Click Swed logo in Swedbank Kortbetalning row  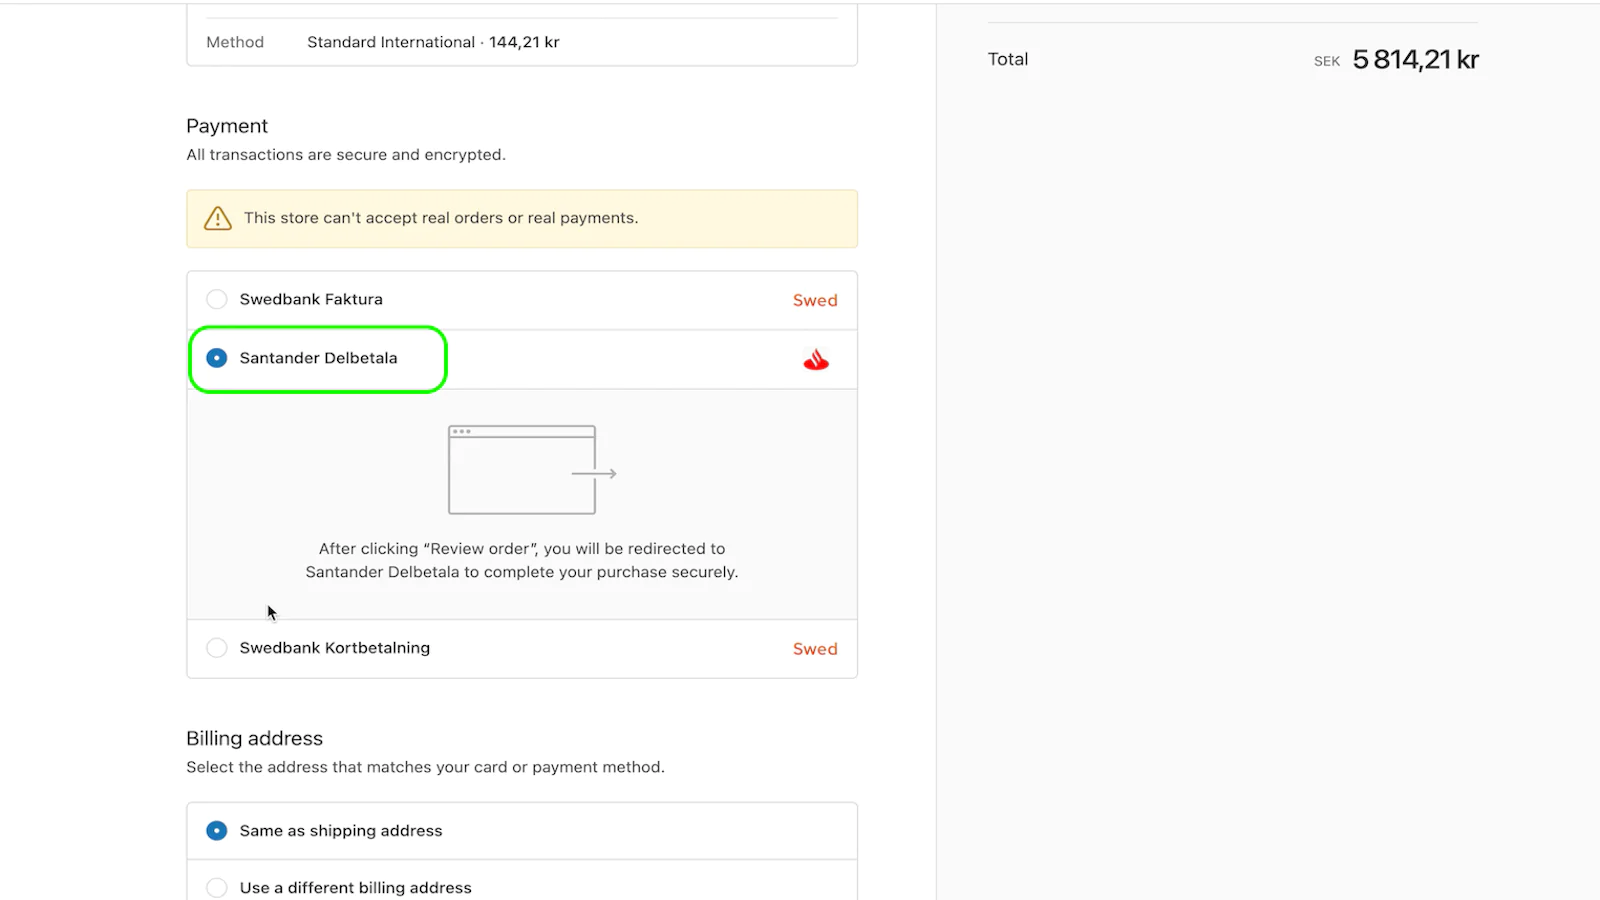coord(815,649)
